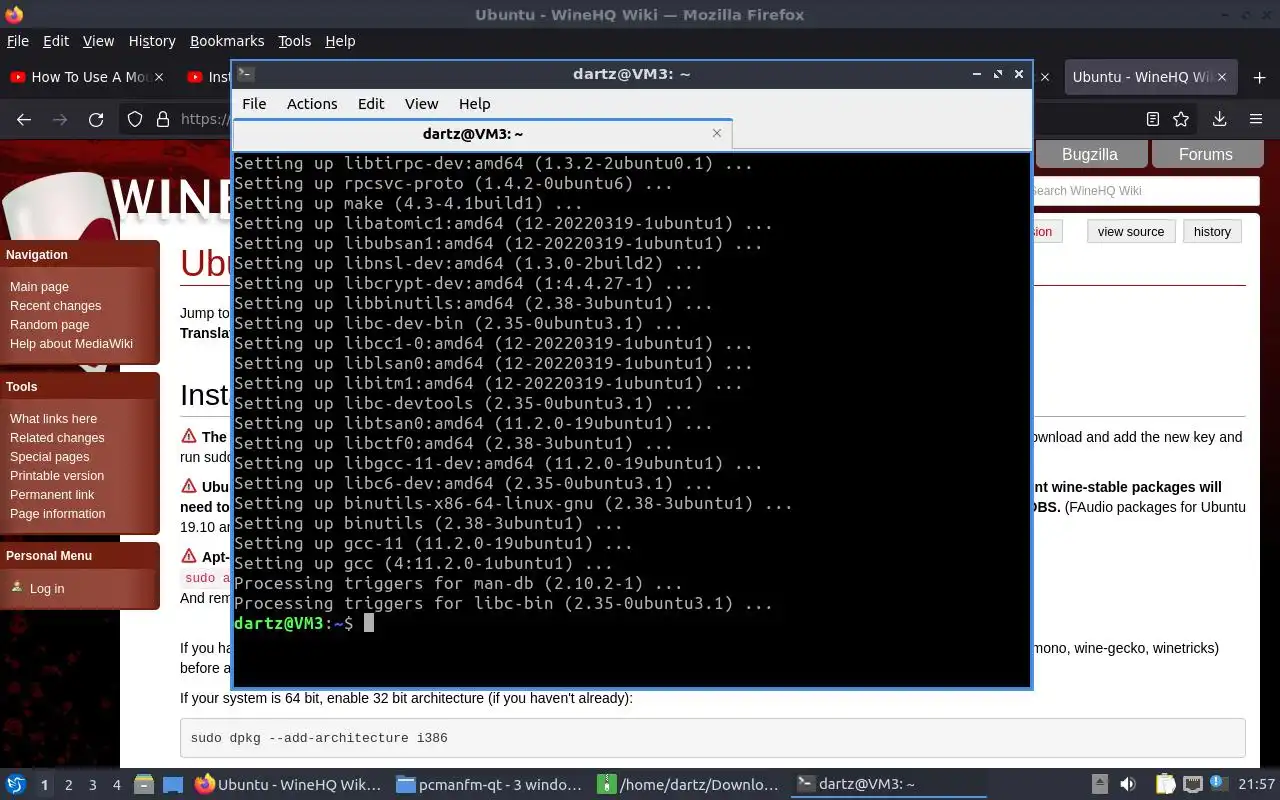Open Firefox Tools menu
The width and height of the screenshot is (1280, 800).
294,41
